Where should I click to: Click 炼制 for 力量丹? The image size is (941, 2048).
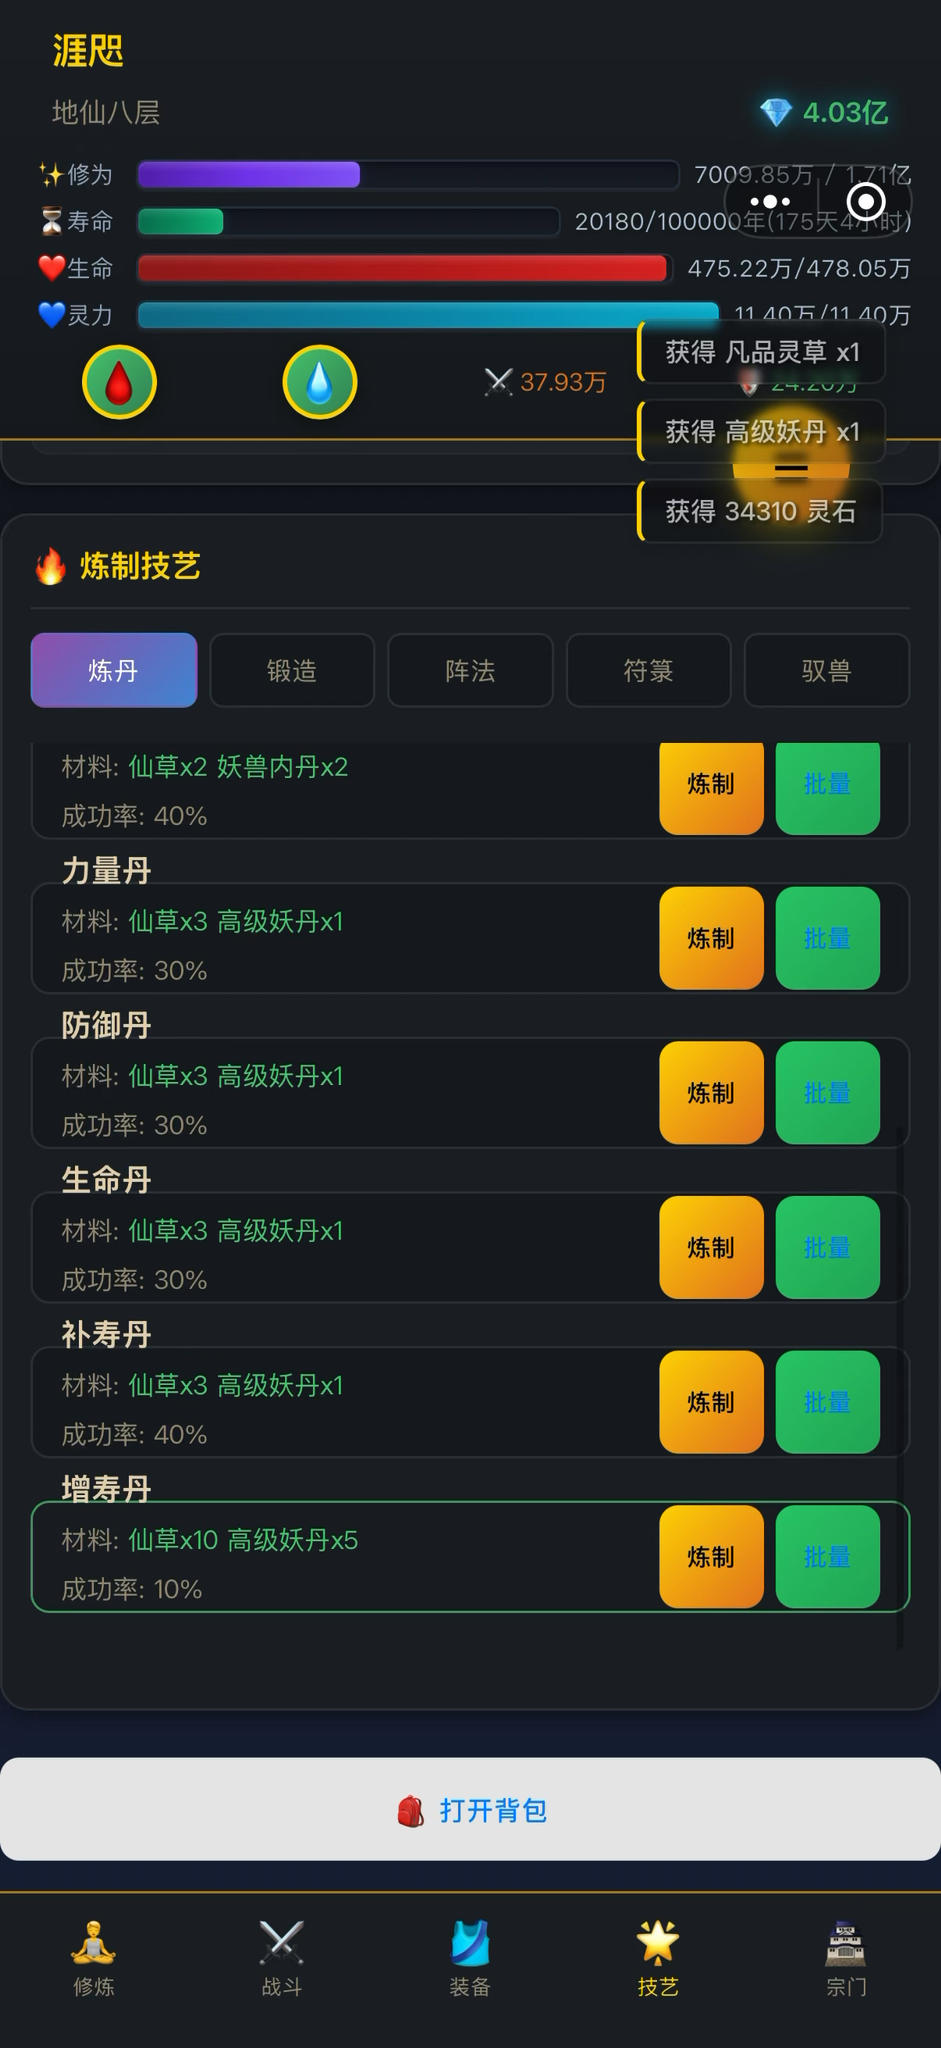click(x=711, y=938)
